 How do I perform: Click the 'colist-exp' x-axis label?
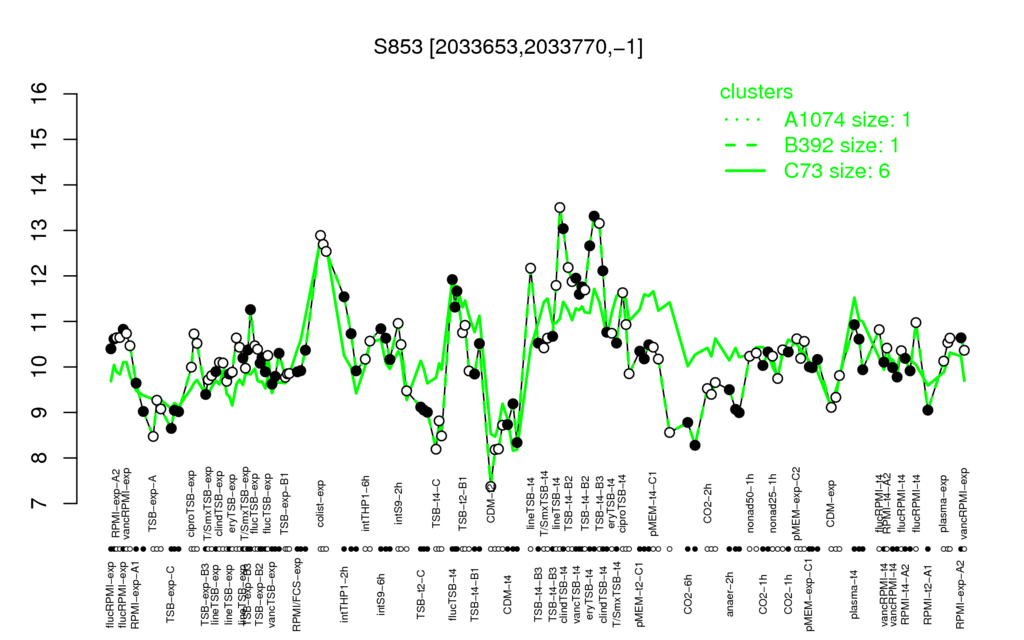(x=322, y=503)
